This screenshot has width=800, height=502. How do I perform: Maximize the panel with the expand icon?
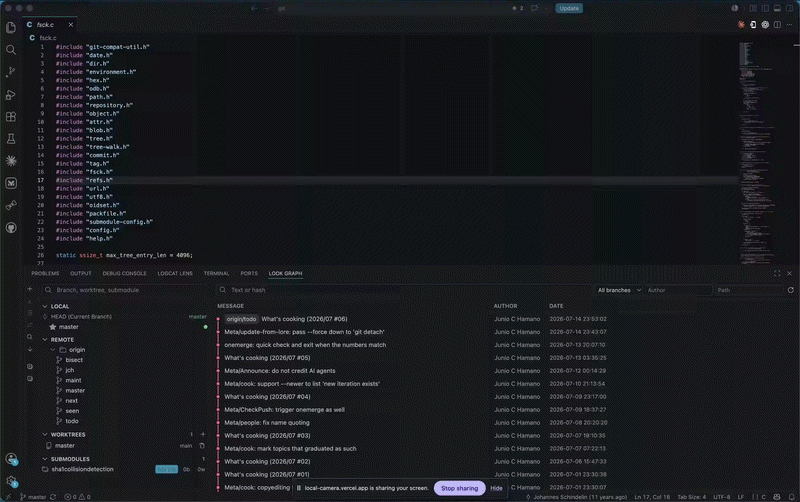777,273
